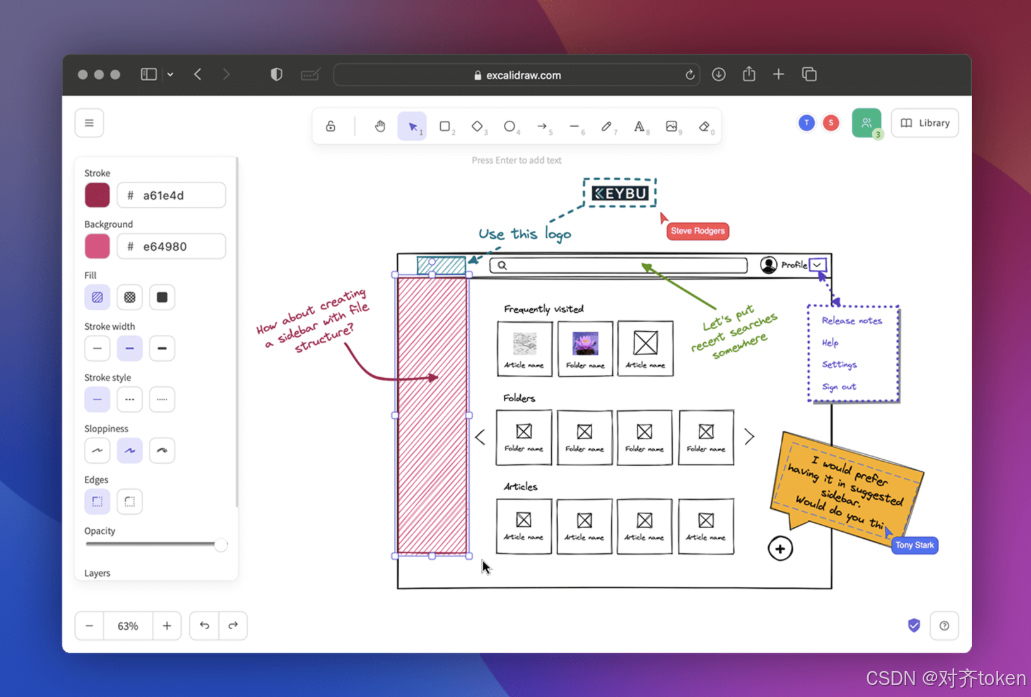Select the Diamond tool
1031x697 pixels.
(x=477, y=126)
